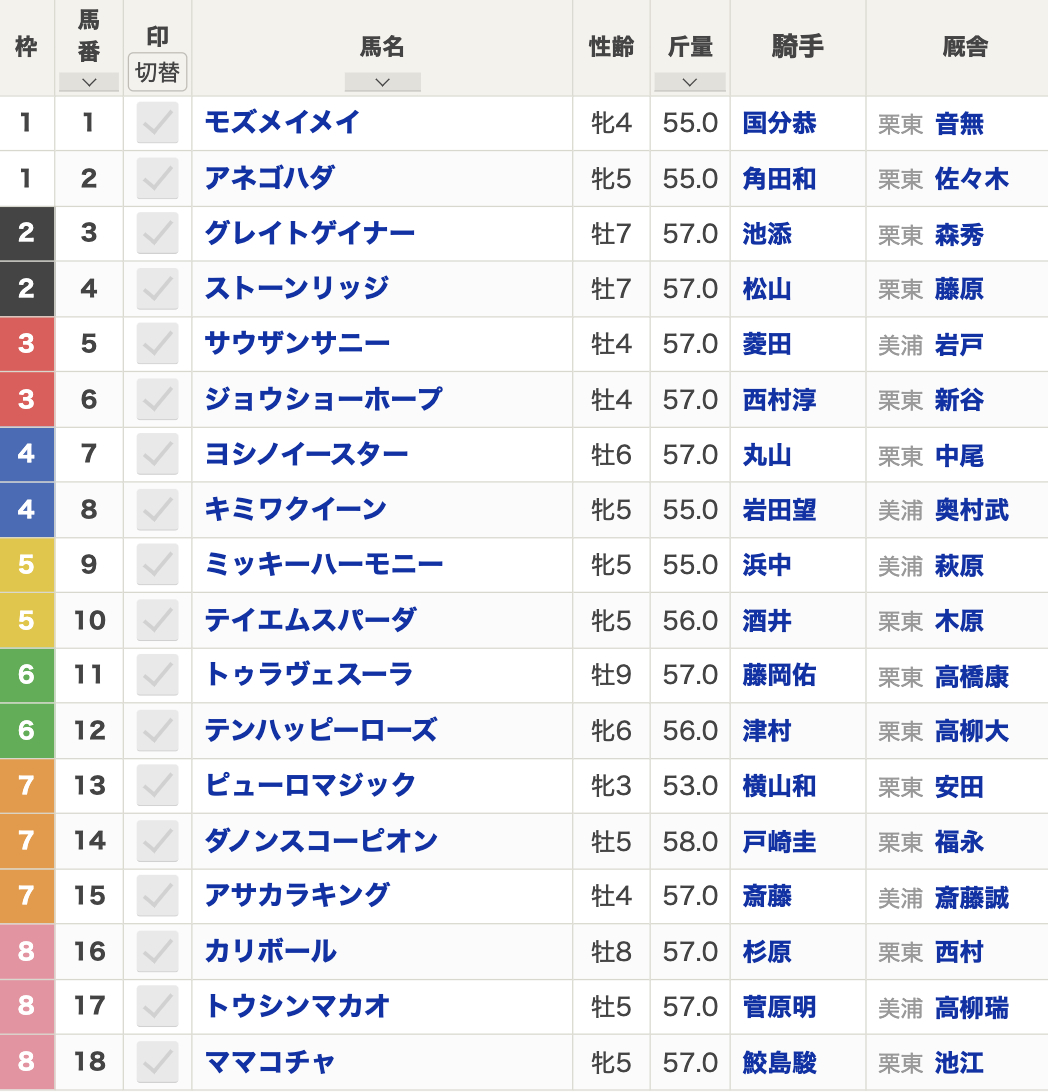Open jockey page for 西村淳
Image resolution: width=1048 pixels, height=1092 pixels.
pyautogui.click(x=779, y=400)
